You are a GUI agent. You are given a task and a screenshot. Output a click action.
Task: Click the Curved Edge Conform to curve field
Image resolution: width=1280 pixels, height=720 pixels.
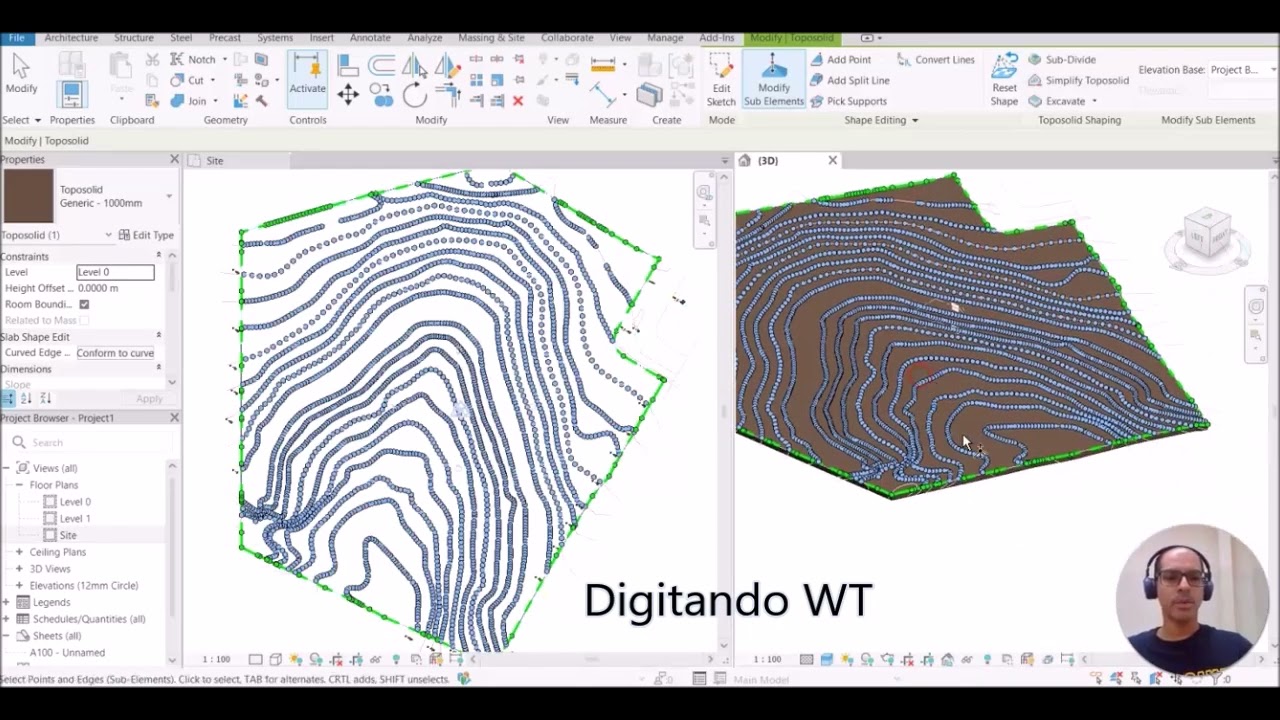point(115,353)
